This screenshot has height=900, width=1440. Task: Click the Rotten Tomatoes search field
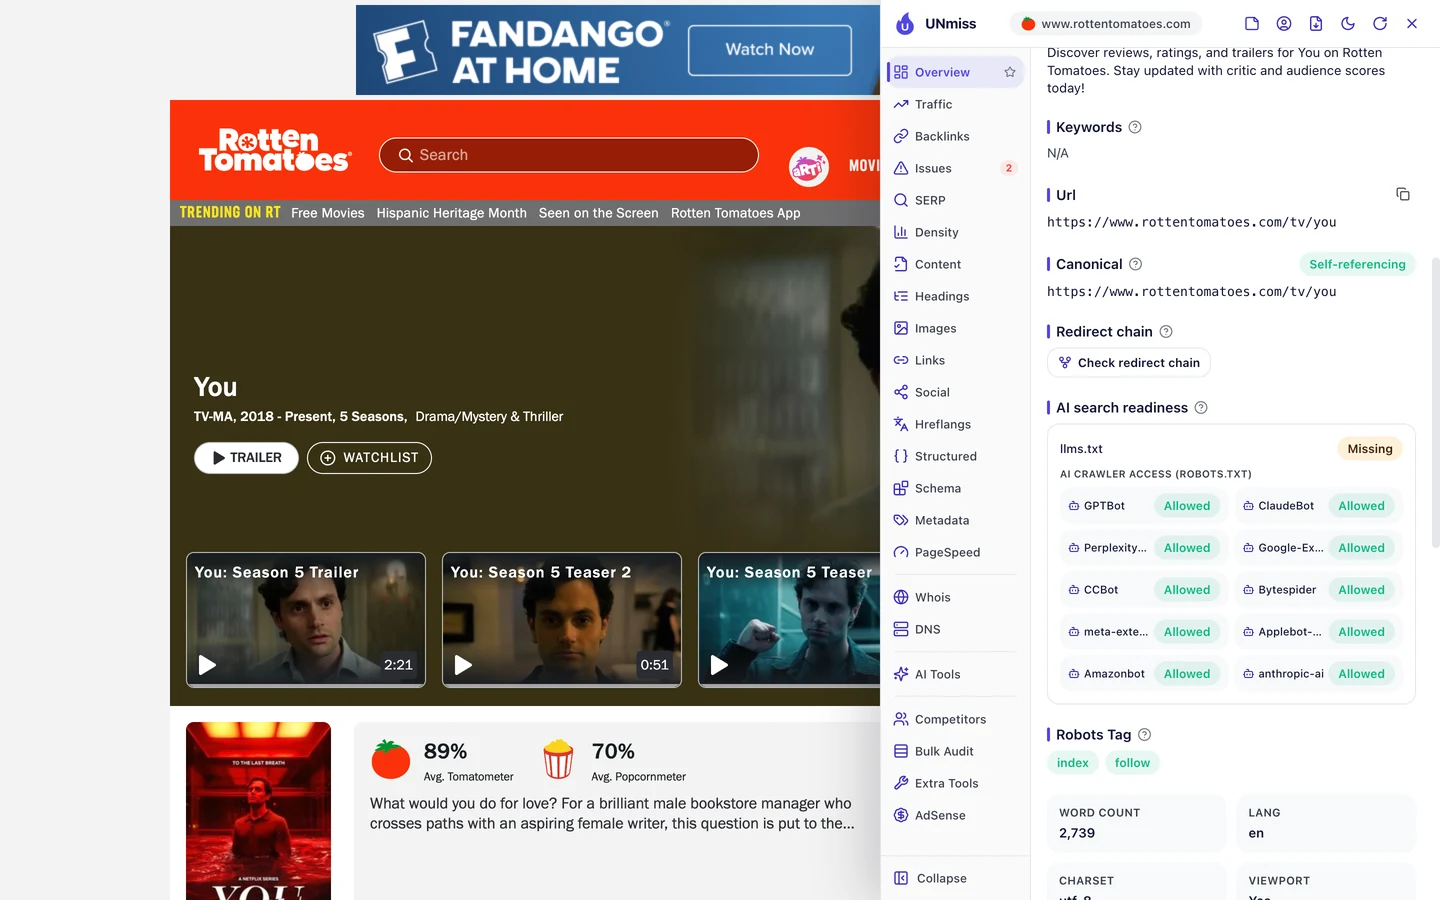coord(569,155)
